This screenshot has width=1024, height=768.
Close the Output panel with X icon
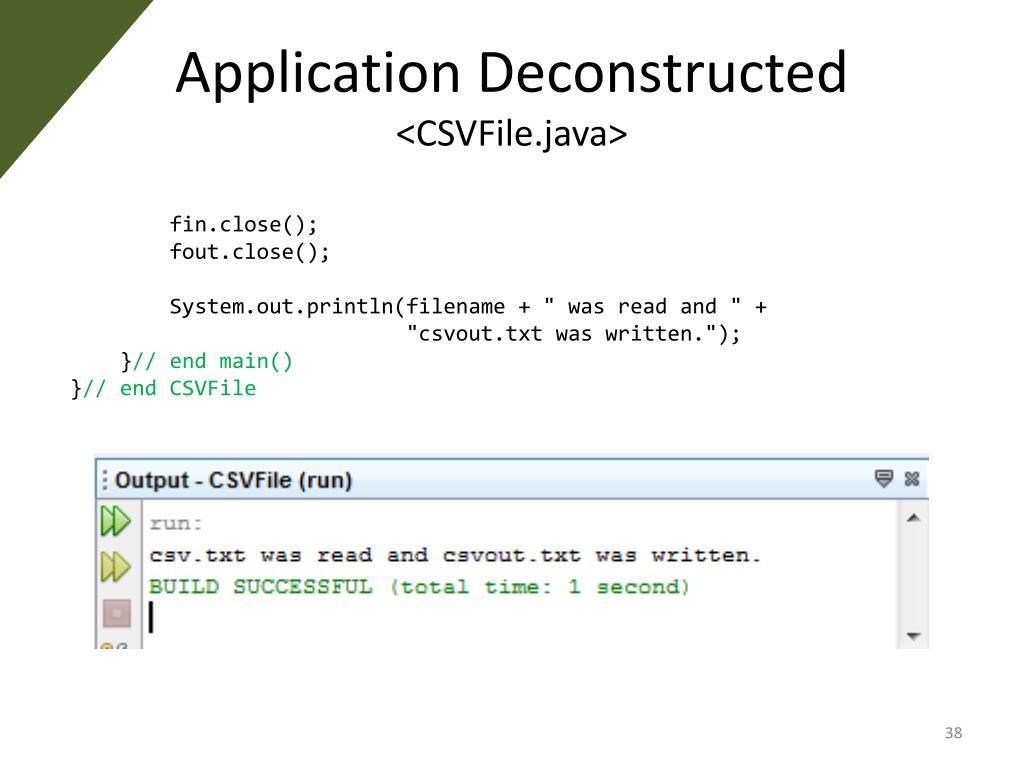click(x=912, y=479)
